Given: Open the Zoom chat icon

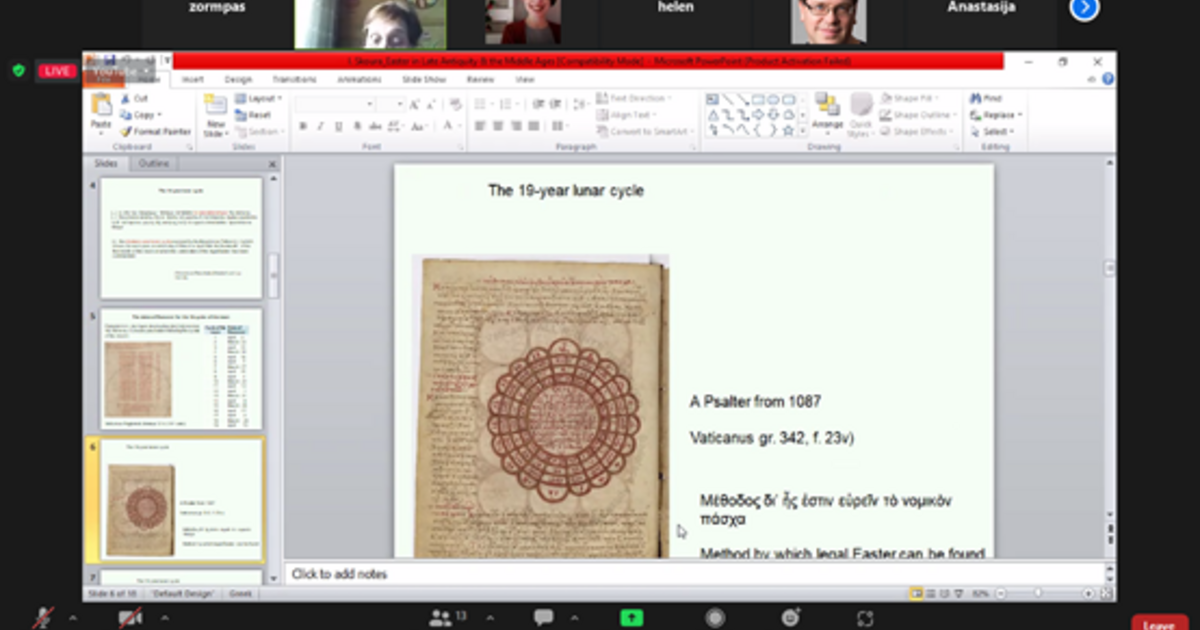Looking at the screenshot, I should coord(543,618).
